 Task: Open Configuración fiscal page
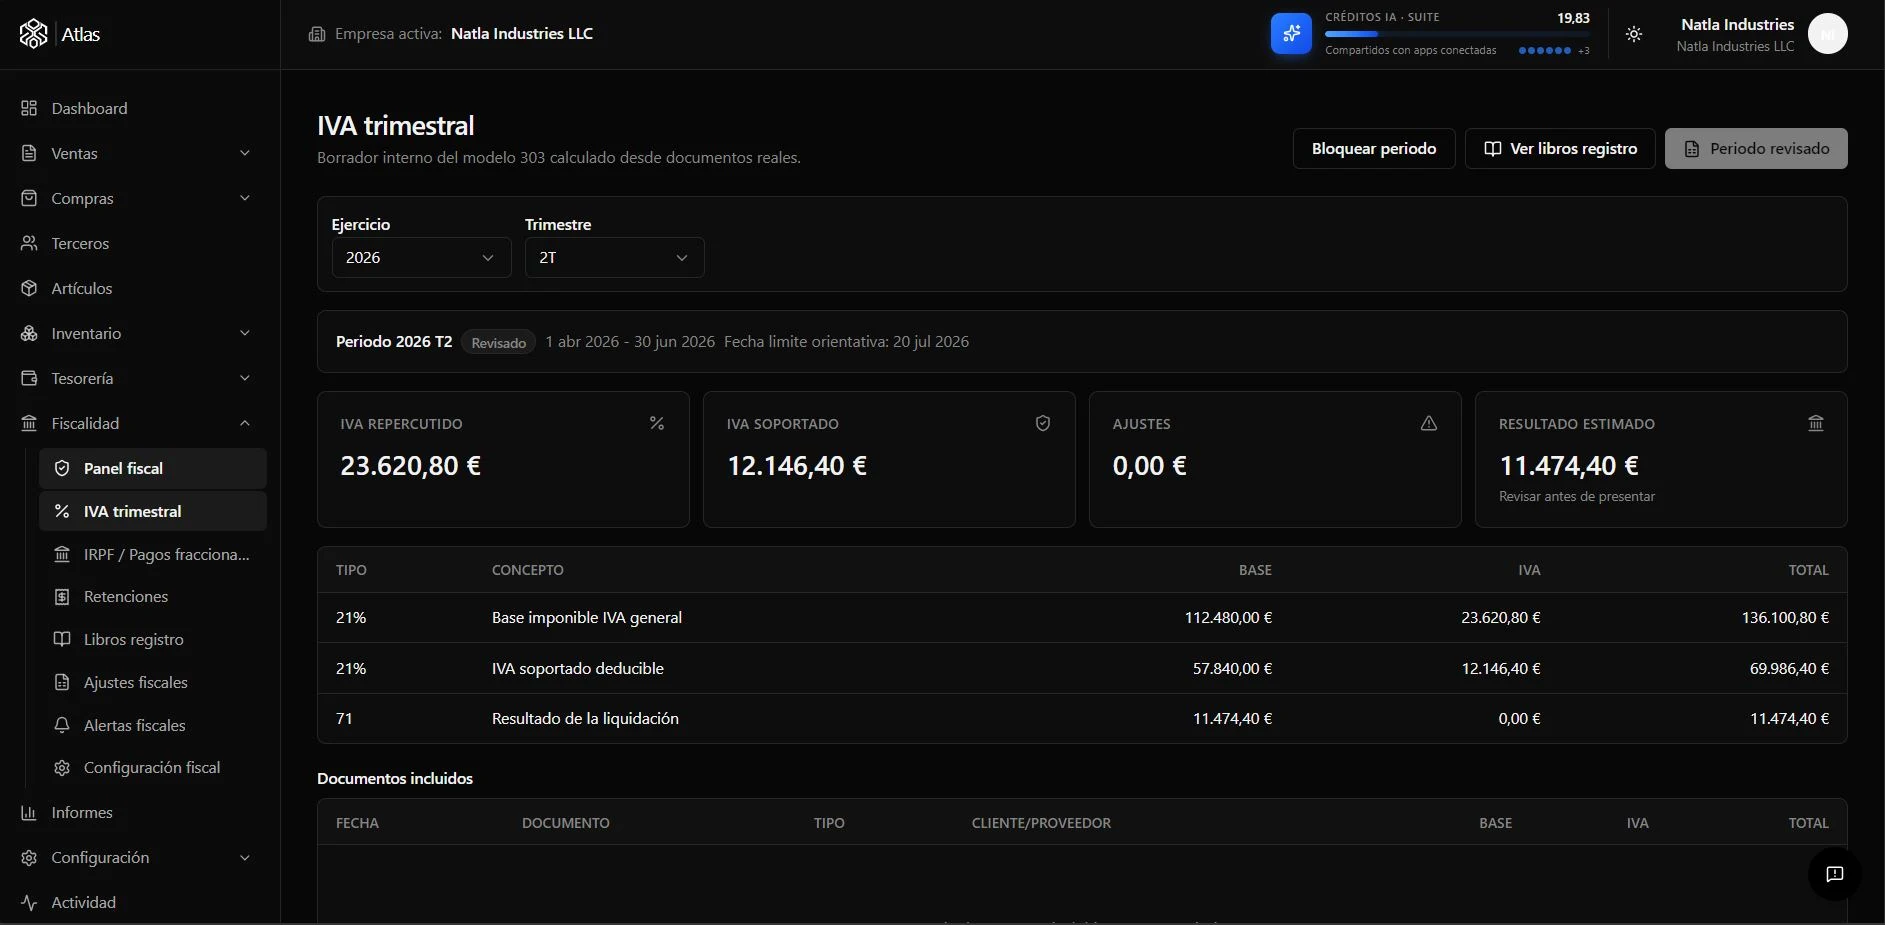click(x=153, y=767)
